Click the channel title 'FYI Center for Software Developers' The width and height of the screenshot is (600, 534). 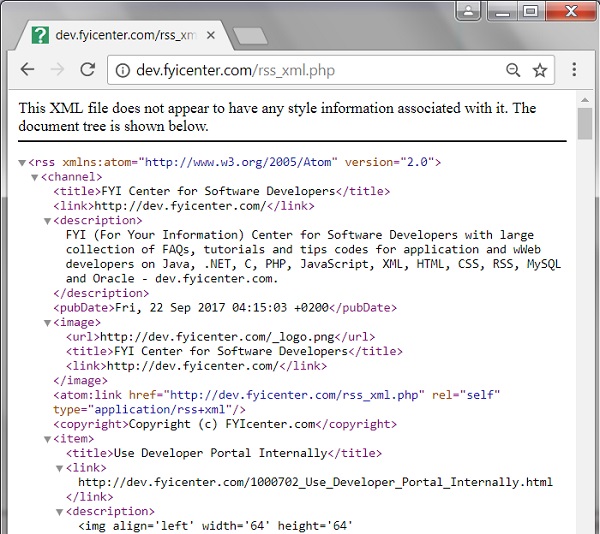click(218, 191)
